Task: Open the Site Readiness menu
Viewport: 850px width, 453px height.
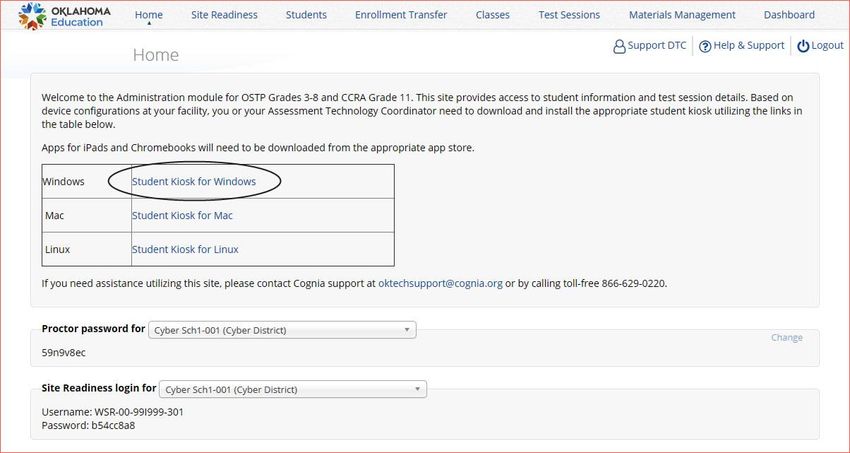Action: point(224,15)
